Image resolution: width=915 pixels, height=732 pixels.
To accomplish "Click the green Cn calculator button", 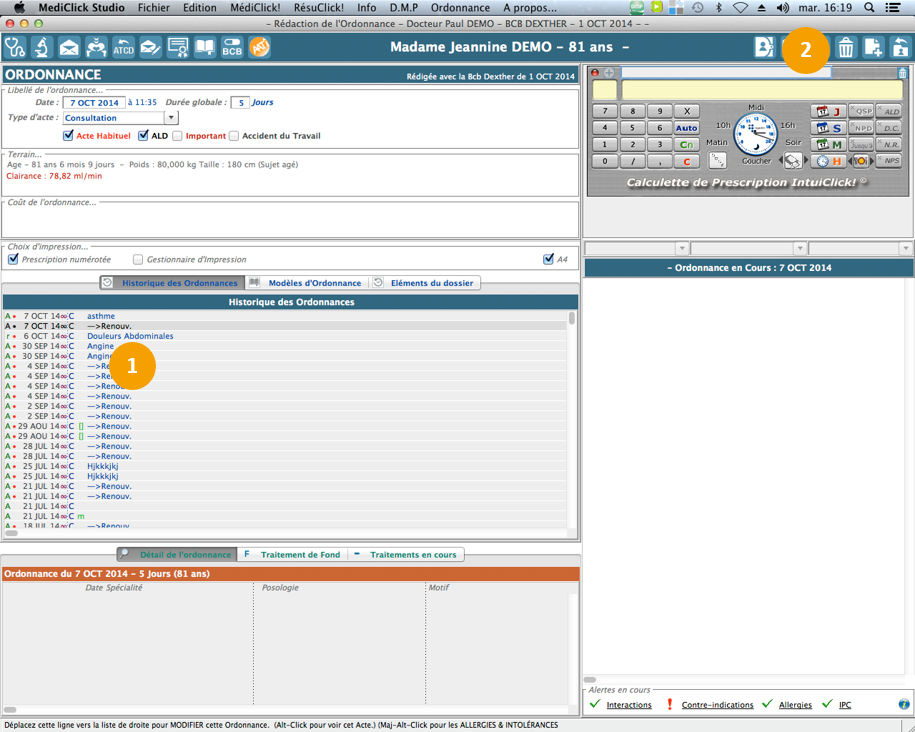I will coord(686,144).
